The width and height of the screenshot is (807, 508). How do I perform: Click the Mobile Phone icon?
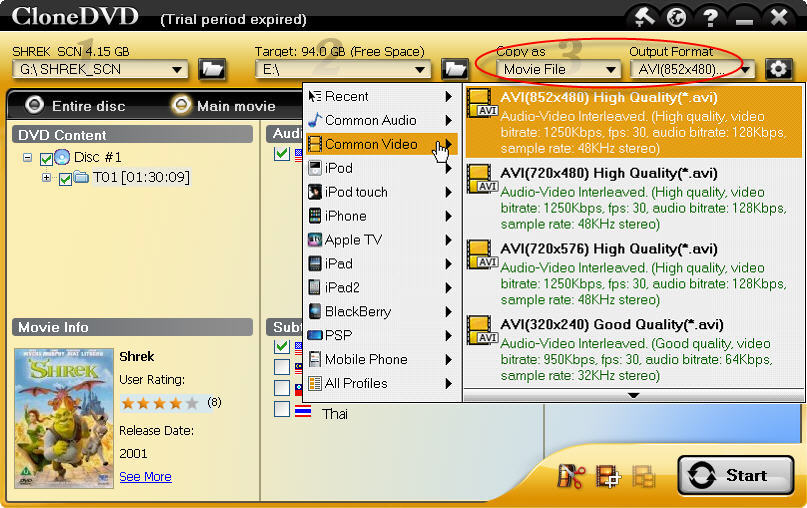click(315, 359)
